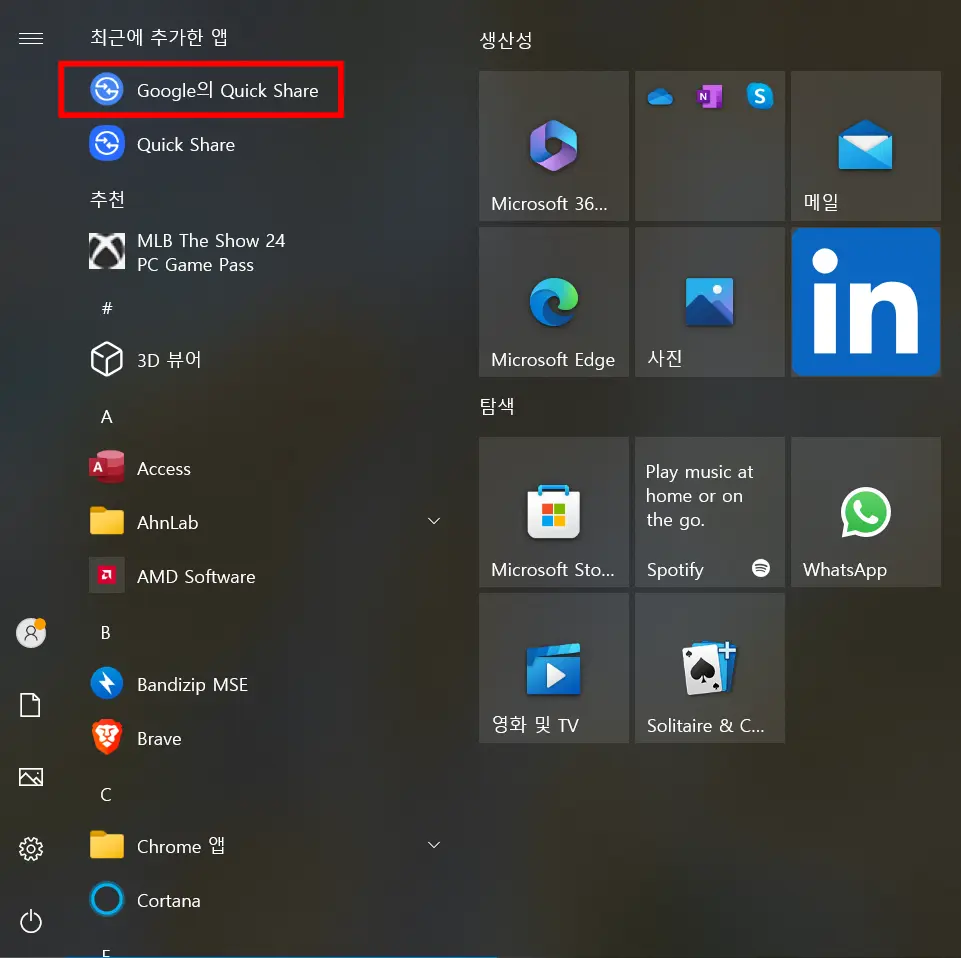Screen dimensions: 961x958
Task: Open the WhatsApp tile
Action: (x=865, y=512)
